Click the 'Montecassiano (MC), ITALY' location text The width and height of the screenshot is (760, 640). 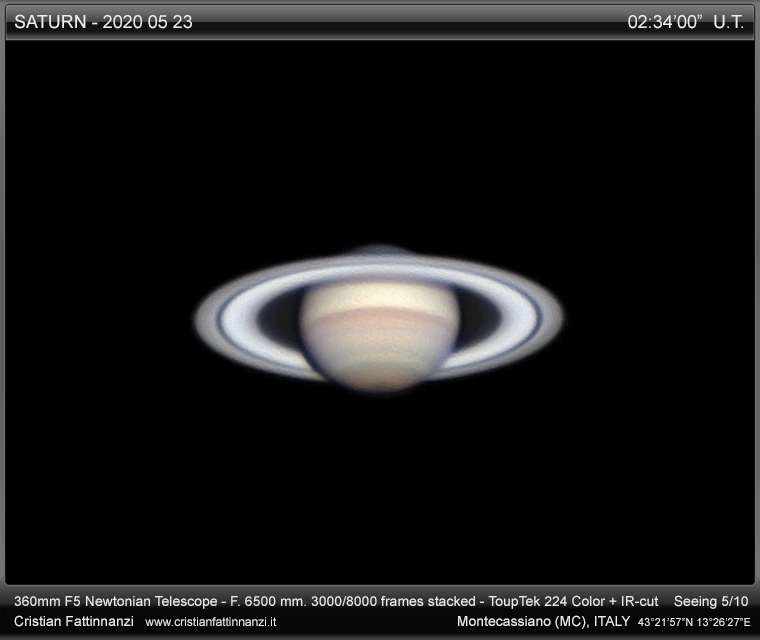[543, 621]
